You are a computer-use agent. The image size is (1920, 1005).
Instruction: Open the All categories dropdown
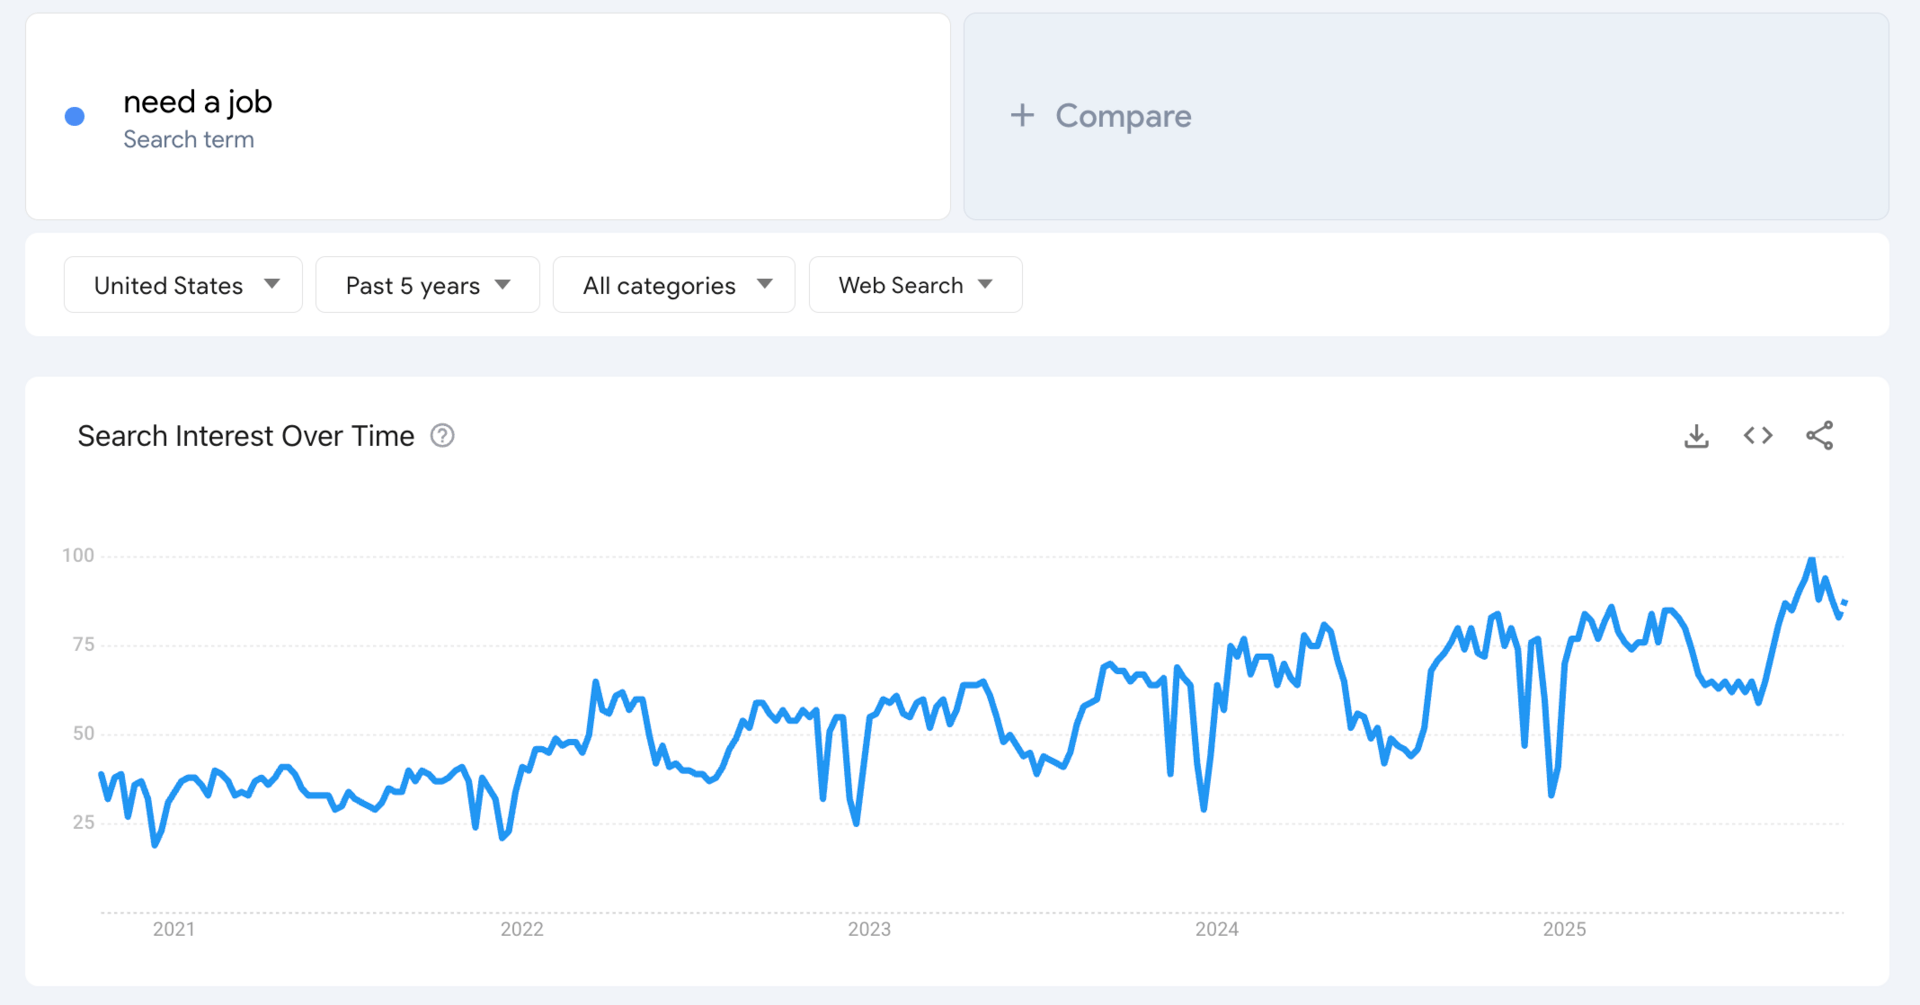pyautogui.click(x=673, y=285)
